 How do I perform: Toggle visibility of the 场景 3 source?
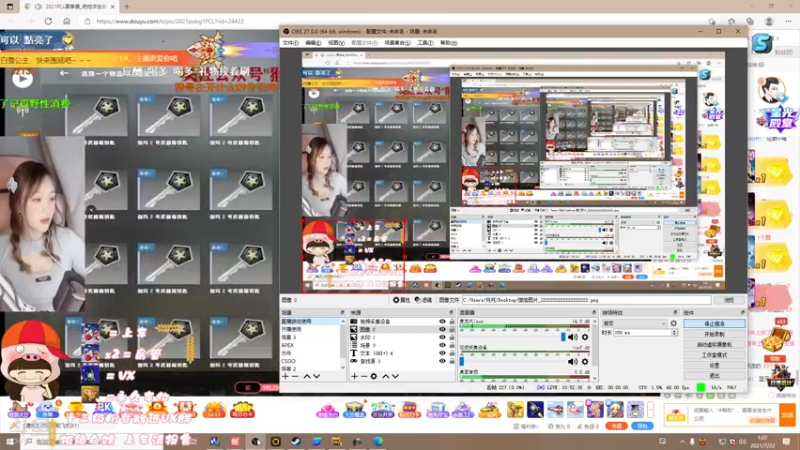click(442, 345)
